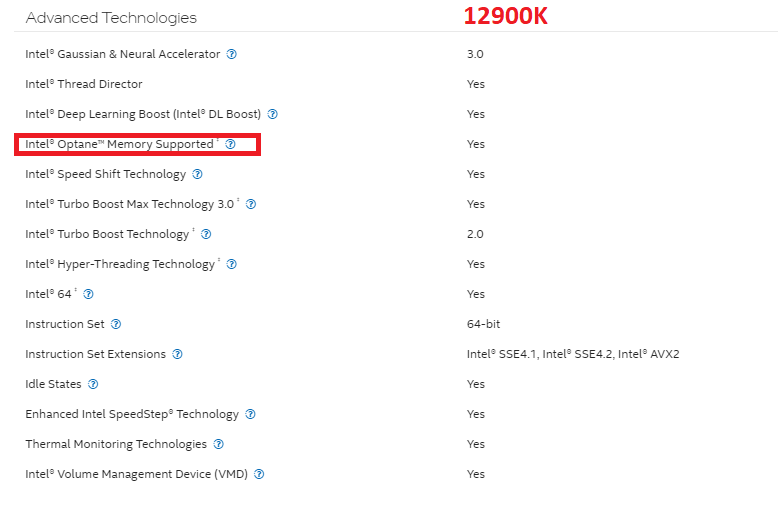Click the SSE4.1, SSE4.2, AVX2 value text
The height and width of the screenshot is (505, 778).
[x=573, y=354]
